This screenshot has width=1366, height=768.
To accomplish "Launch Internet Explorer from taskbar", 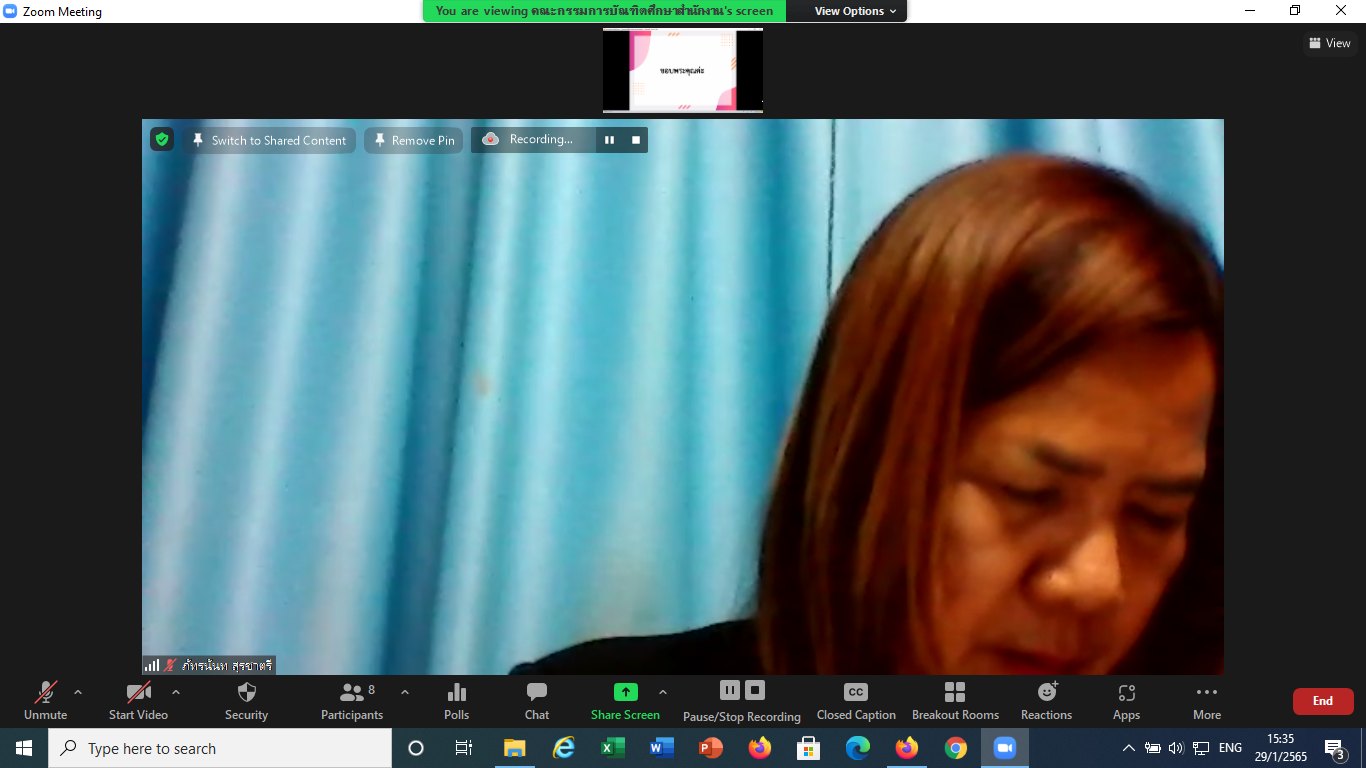I will [564, 748].
